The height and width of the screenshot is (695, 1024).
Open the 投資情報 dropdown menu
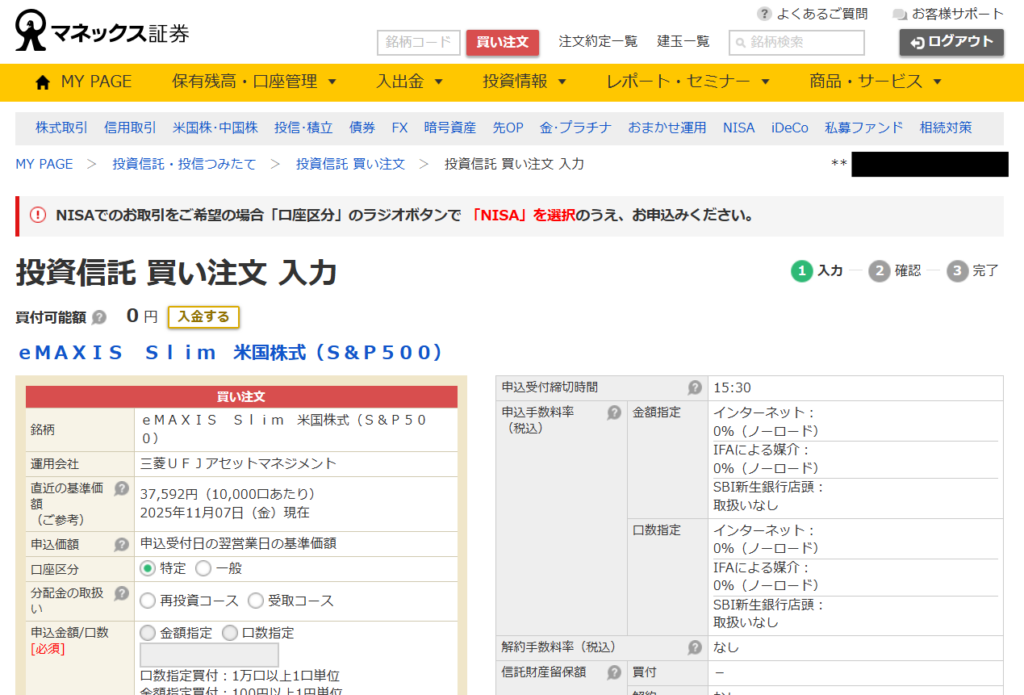tap(524, 82)
